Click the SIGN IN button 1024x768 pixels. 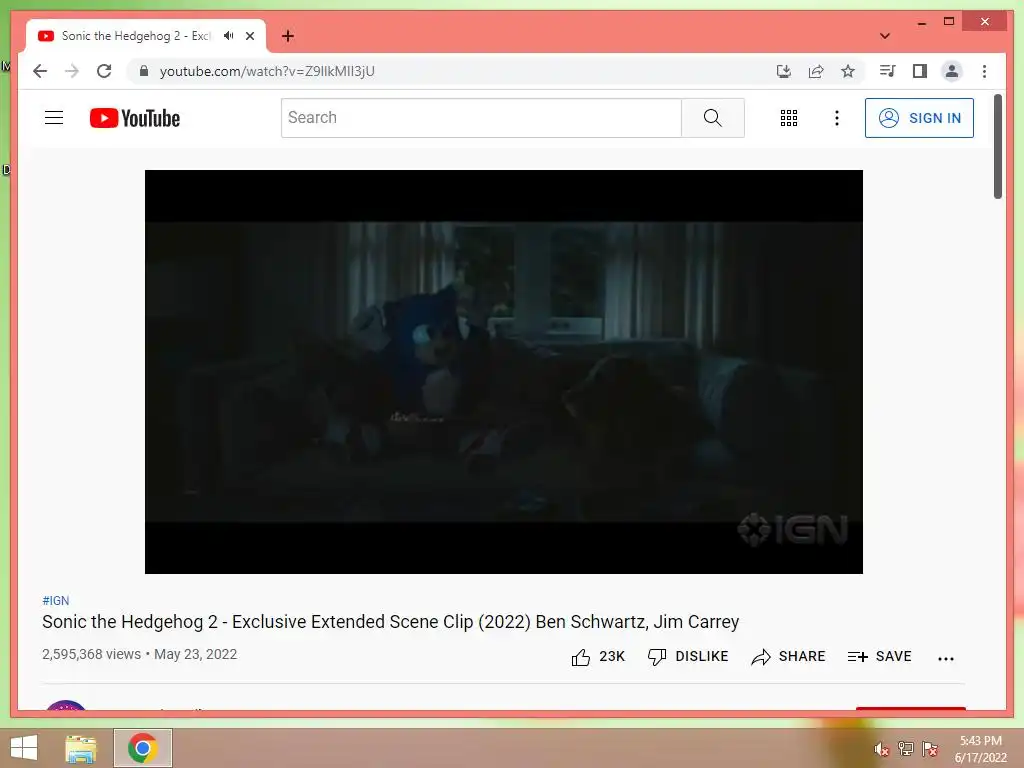pyautogui.click(x=919, y=118)
